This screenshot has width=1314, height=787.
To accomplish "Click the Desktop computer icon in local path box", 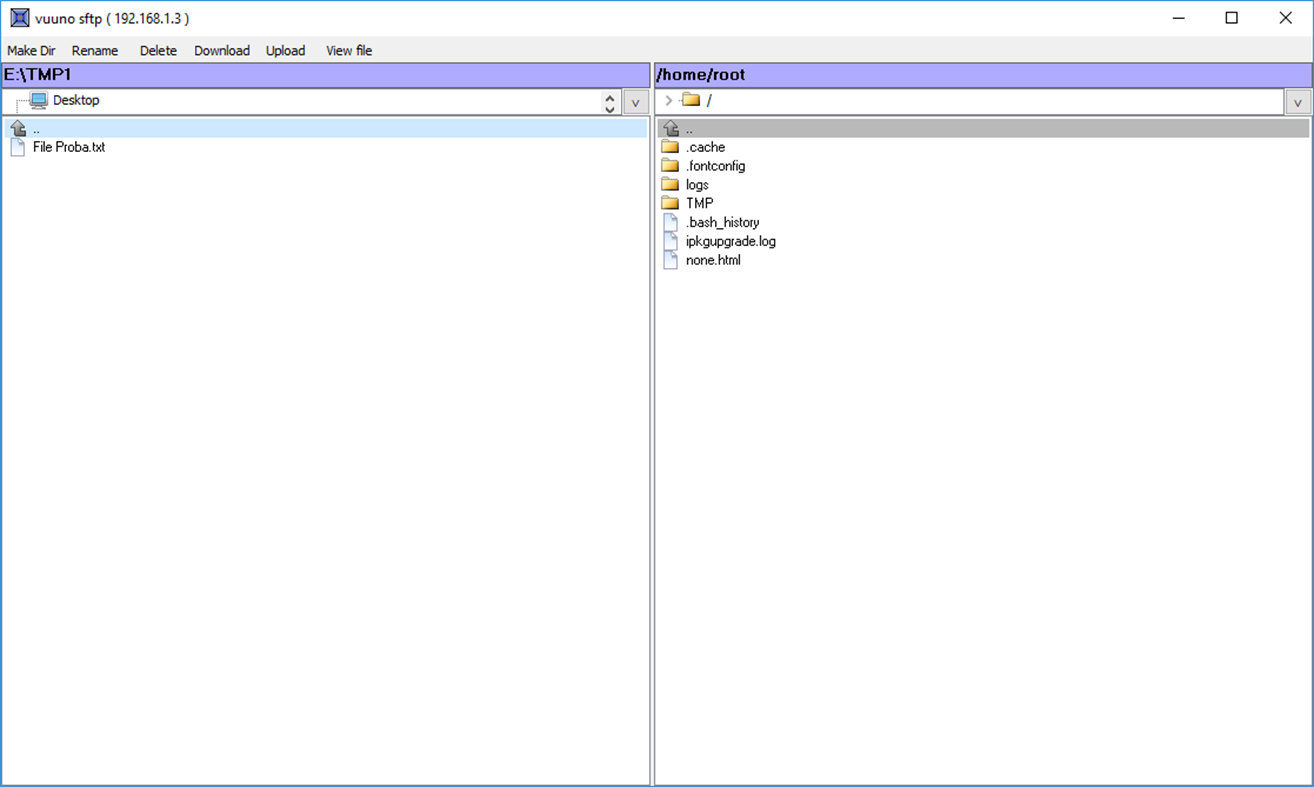I will coord(39,100).
